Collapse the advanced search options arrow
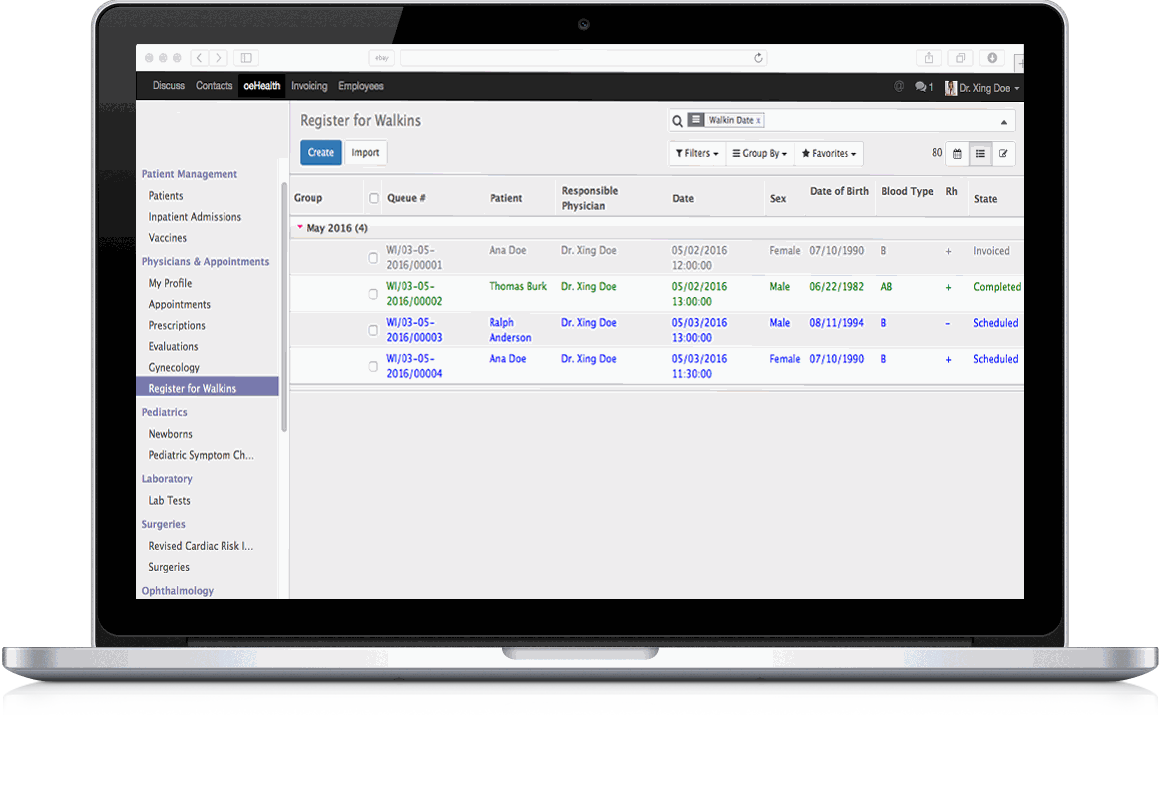Image resolution: width=1160 pixels, height=794 pixels. pos(1004,121)
